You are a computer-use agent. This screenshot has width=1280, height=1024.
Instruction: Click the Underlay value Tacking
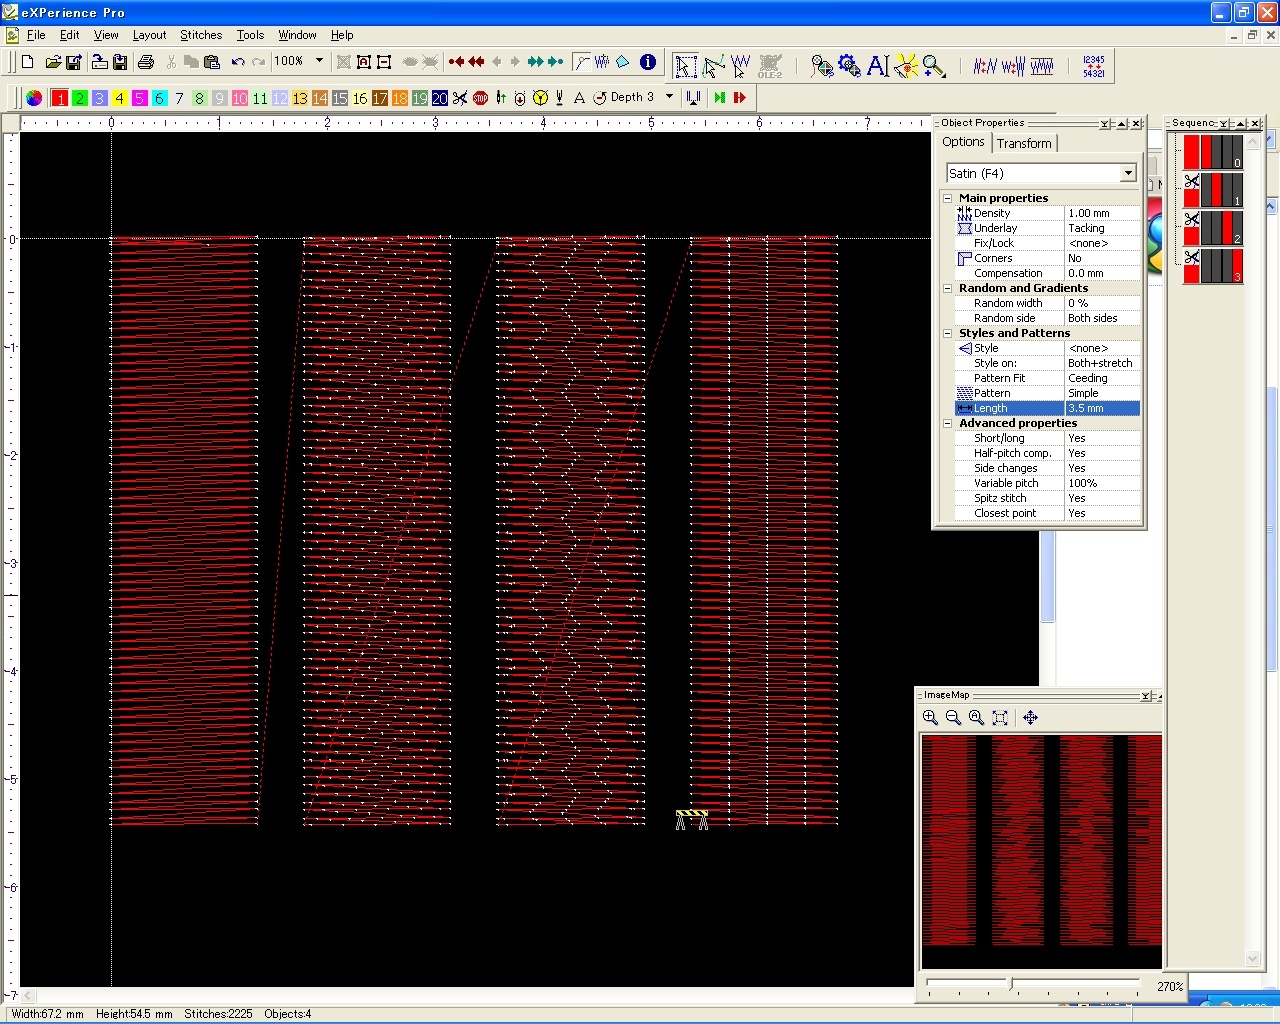(1102, 228)
